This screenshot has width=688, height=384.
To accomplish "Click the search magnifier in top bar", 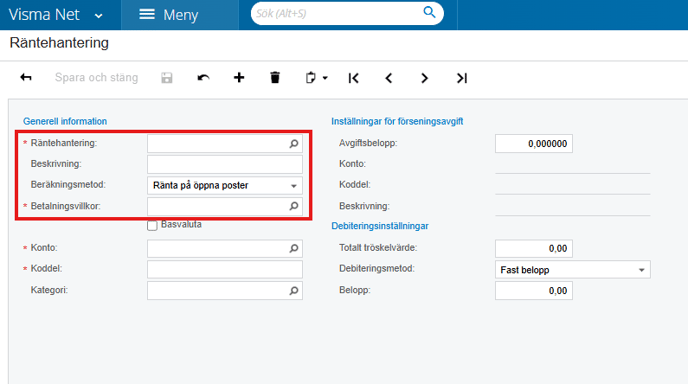I will 429,13.
